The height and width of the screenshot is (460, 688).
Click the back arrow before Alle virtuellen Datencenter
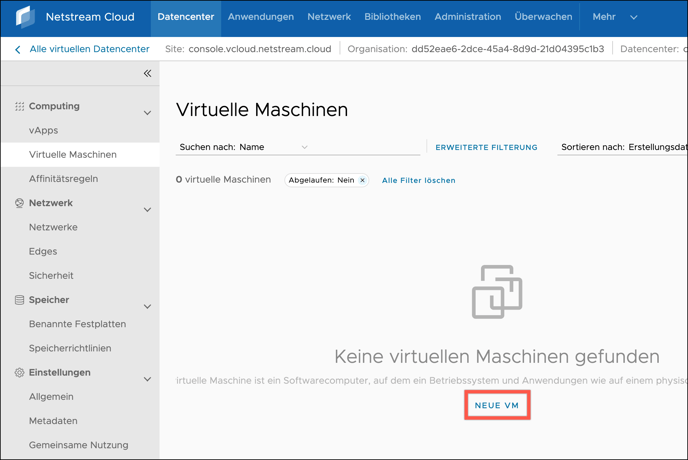click(x=18, y=49)
